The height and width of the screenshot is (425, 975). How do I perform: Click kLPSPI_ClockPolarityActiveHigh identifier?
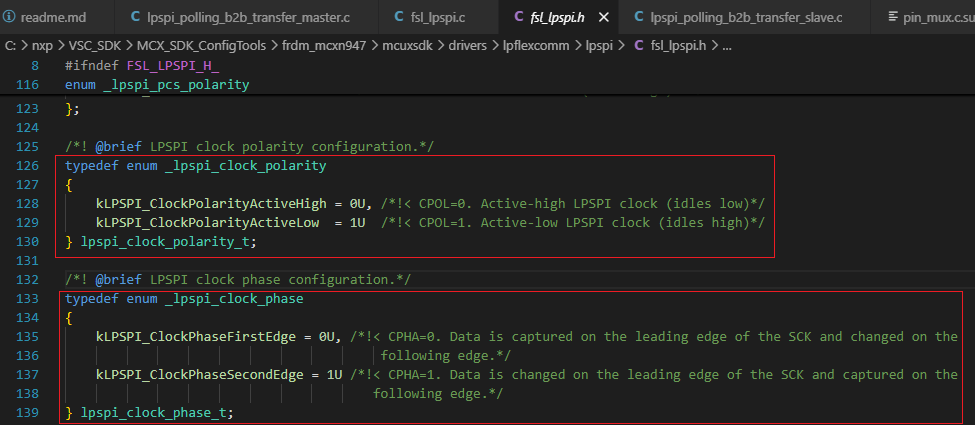[x=211, y=203]
